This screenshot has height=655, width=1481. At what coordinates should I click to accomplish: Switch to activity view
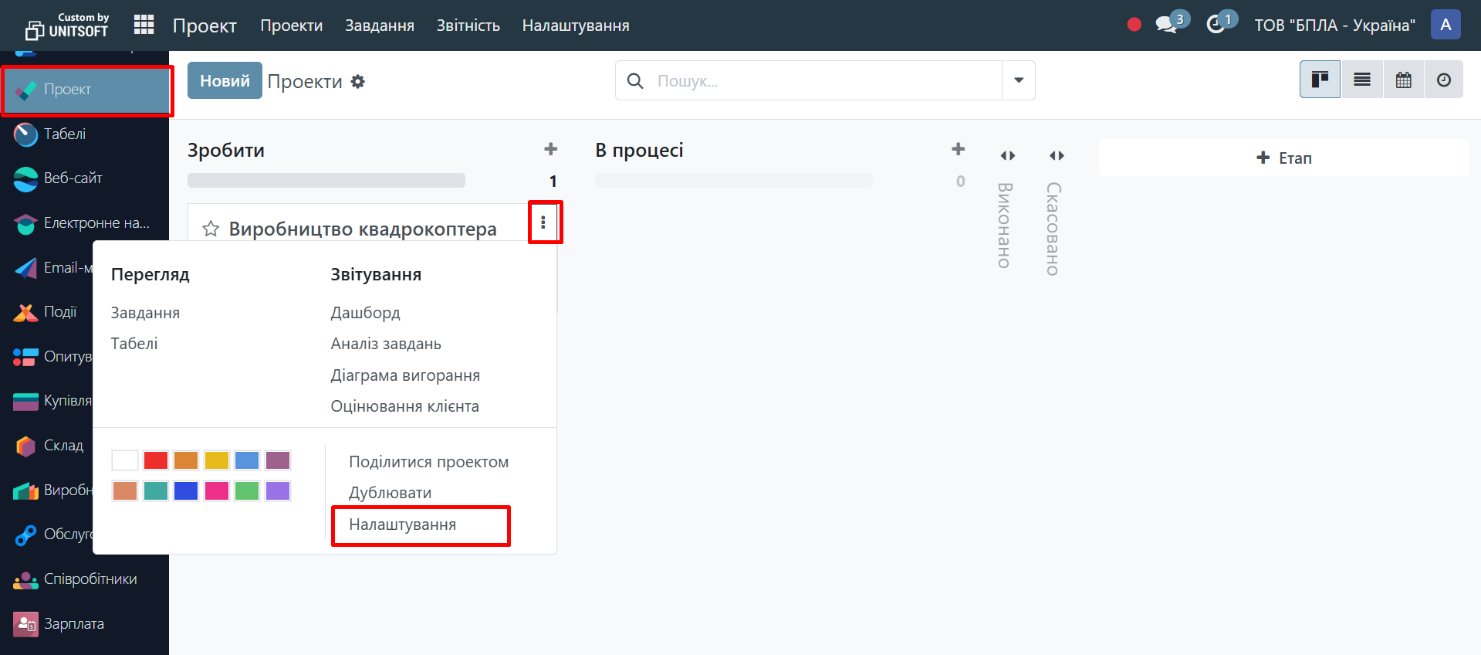tap(1444, 80)
